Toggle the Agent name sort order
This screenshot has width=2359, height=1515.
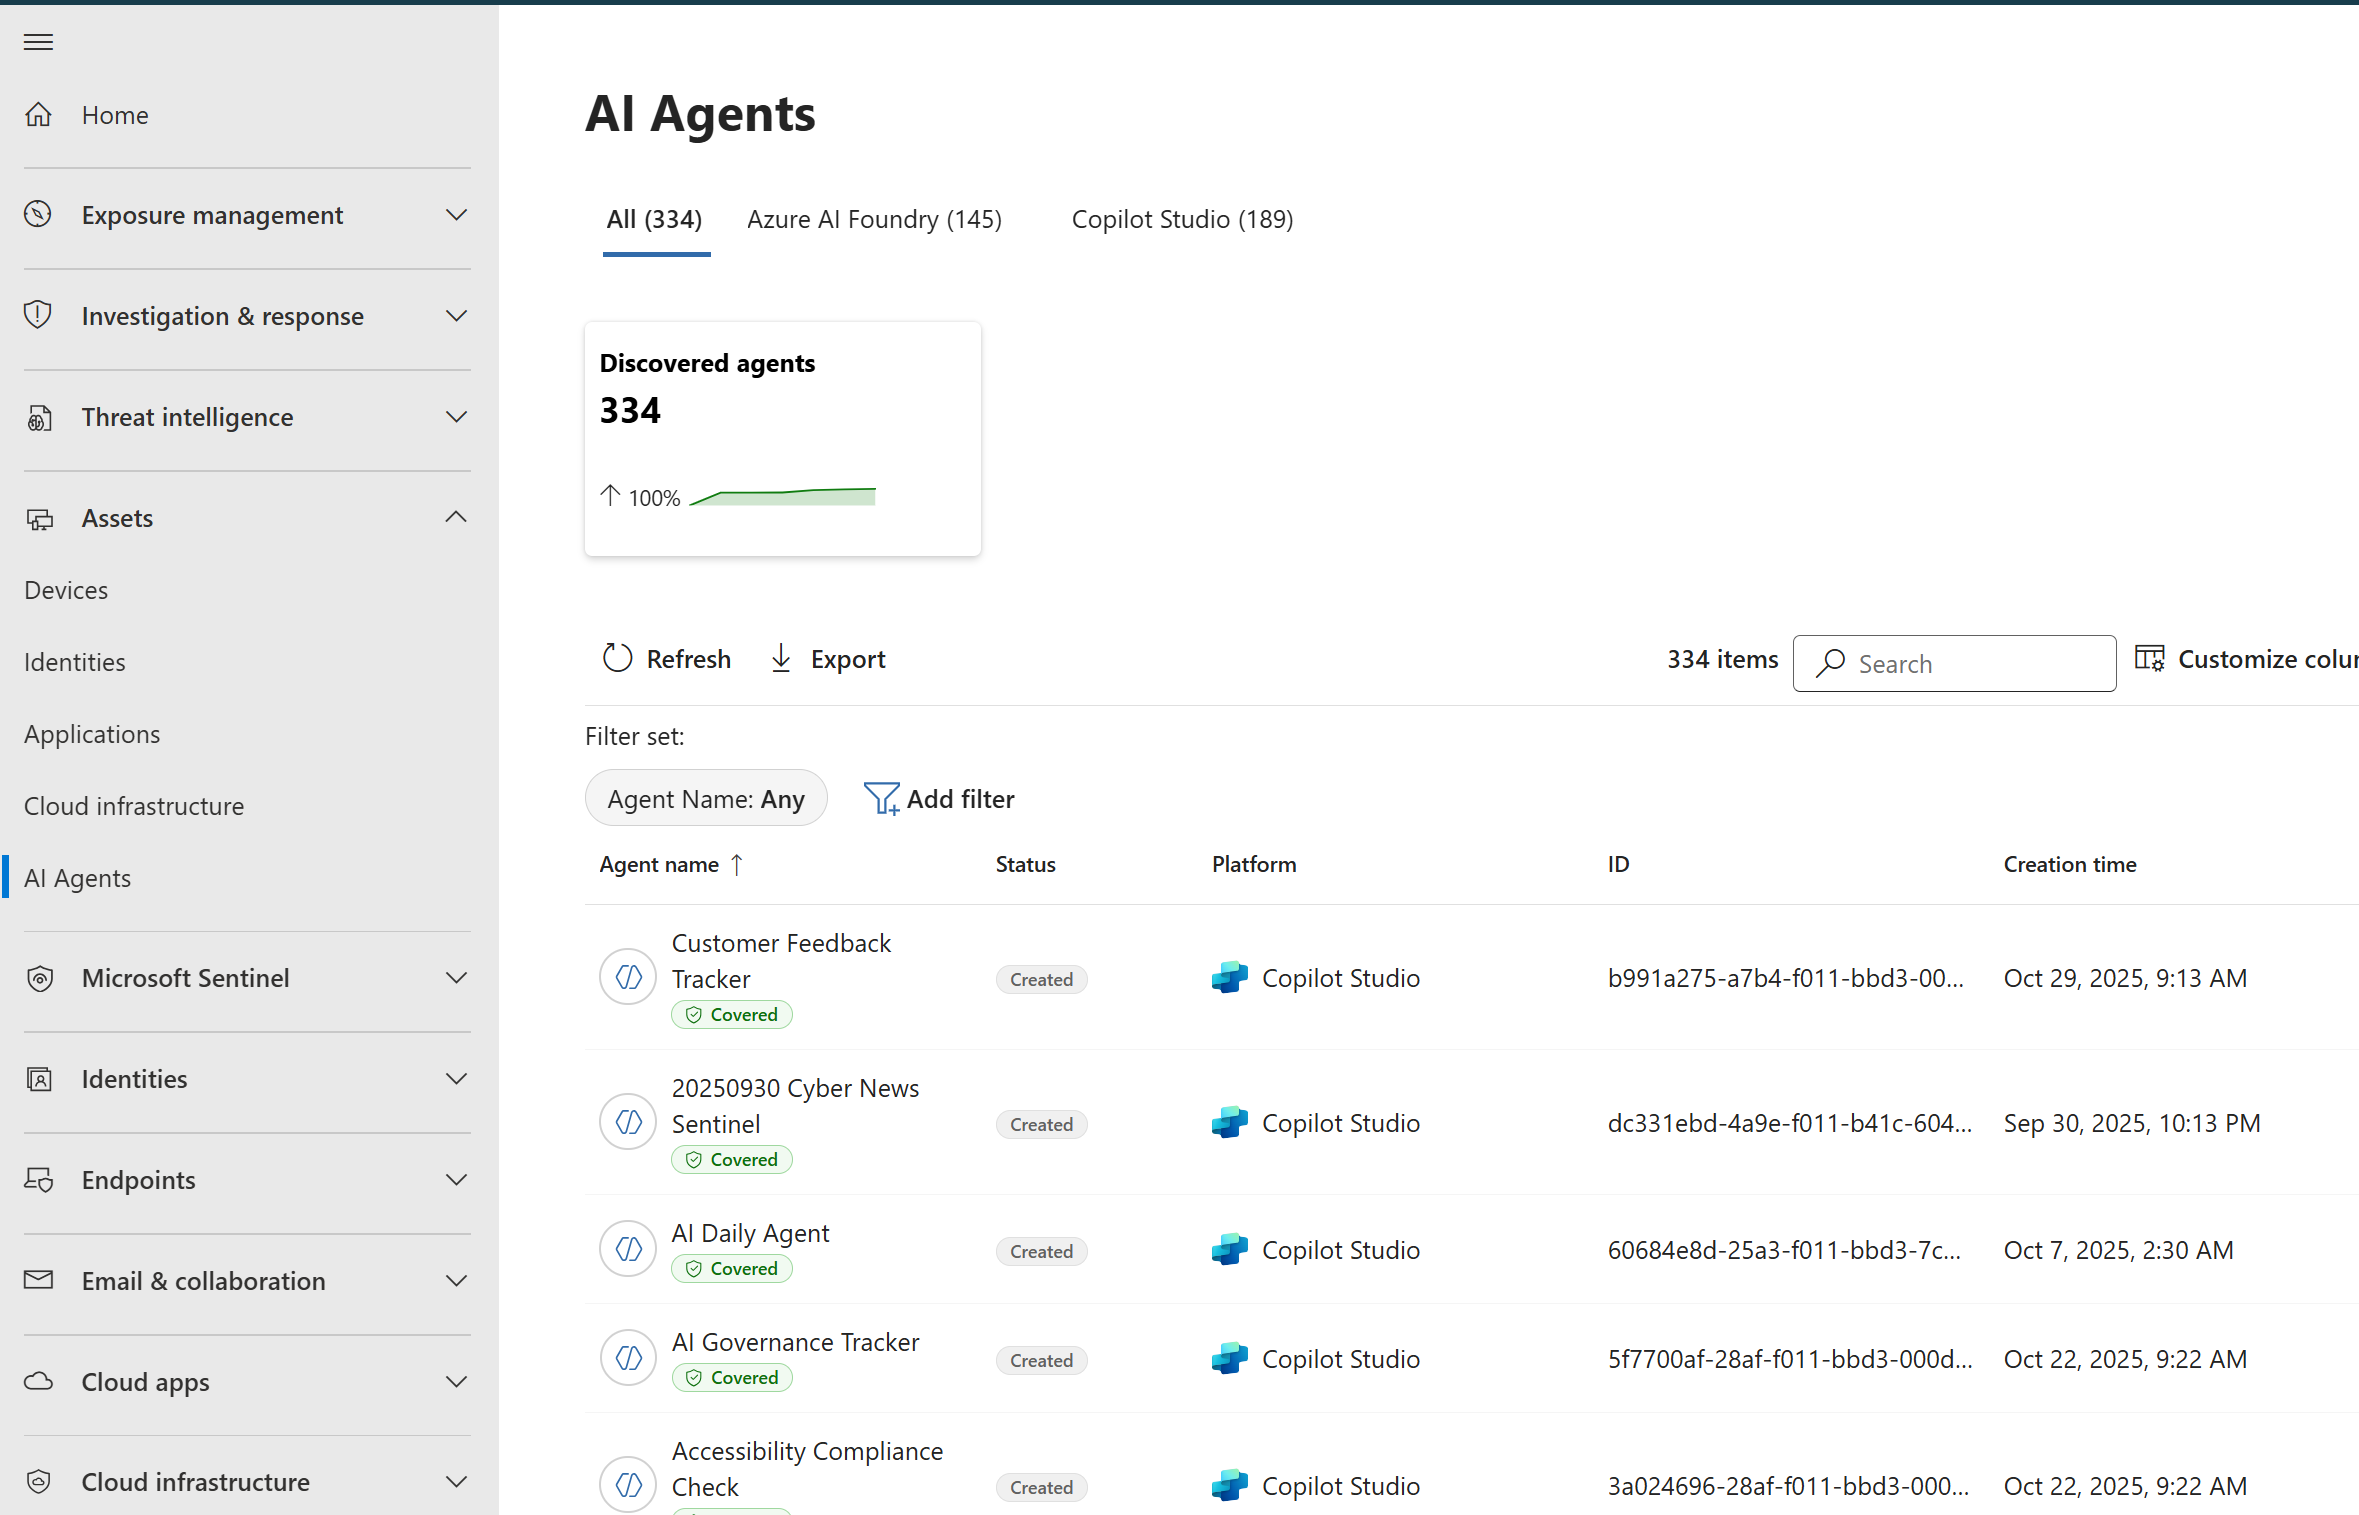[738, 864]
